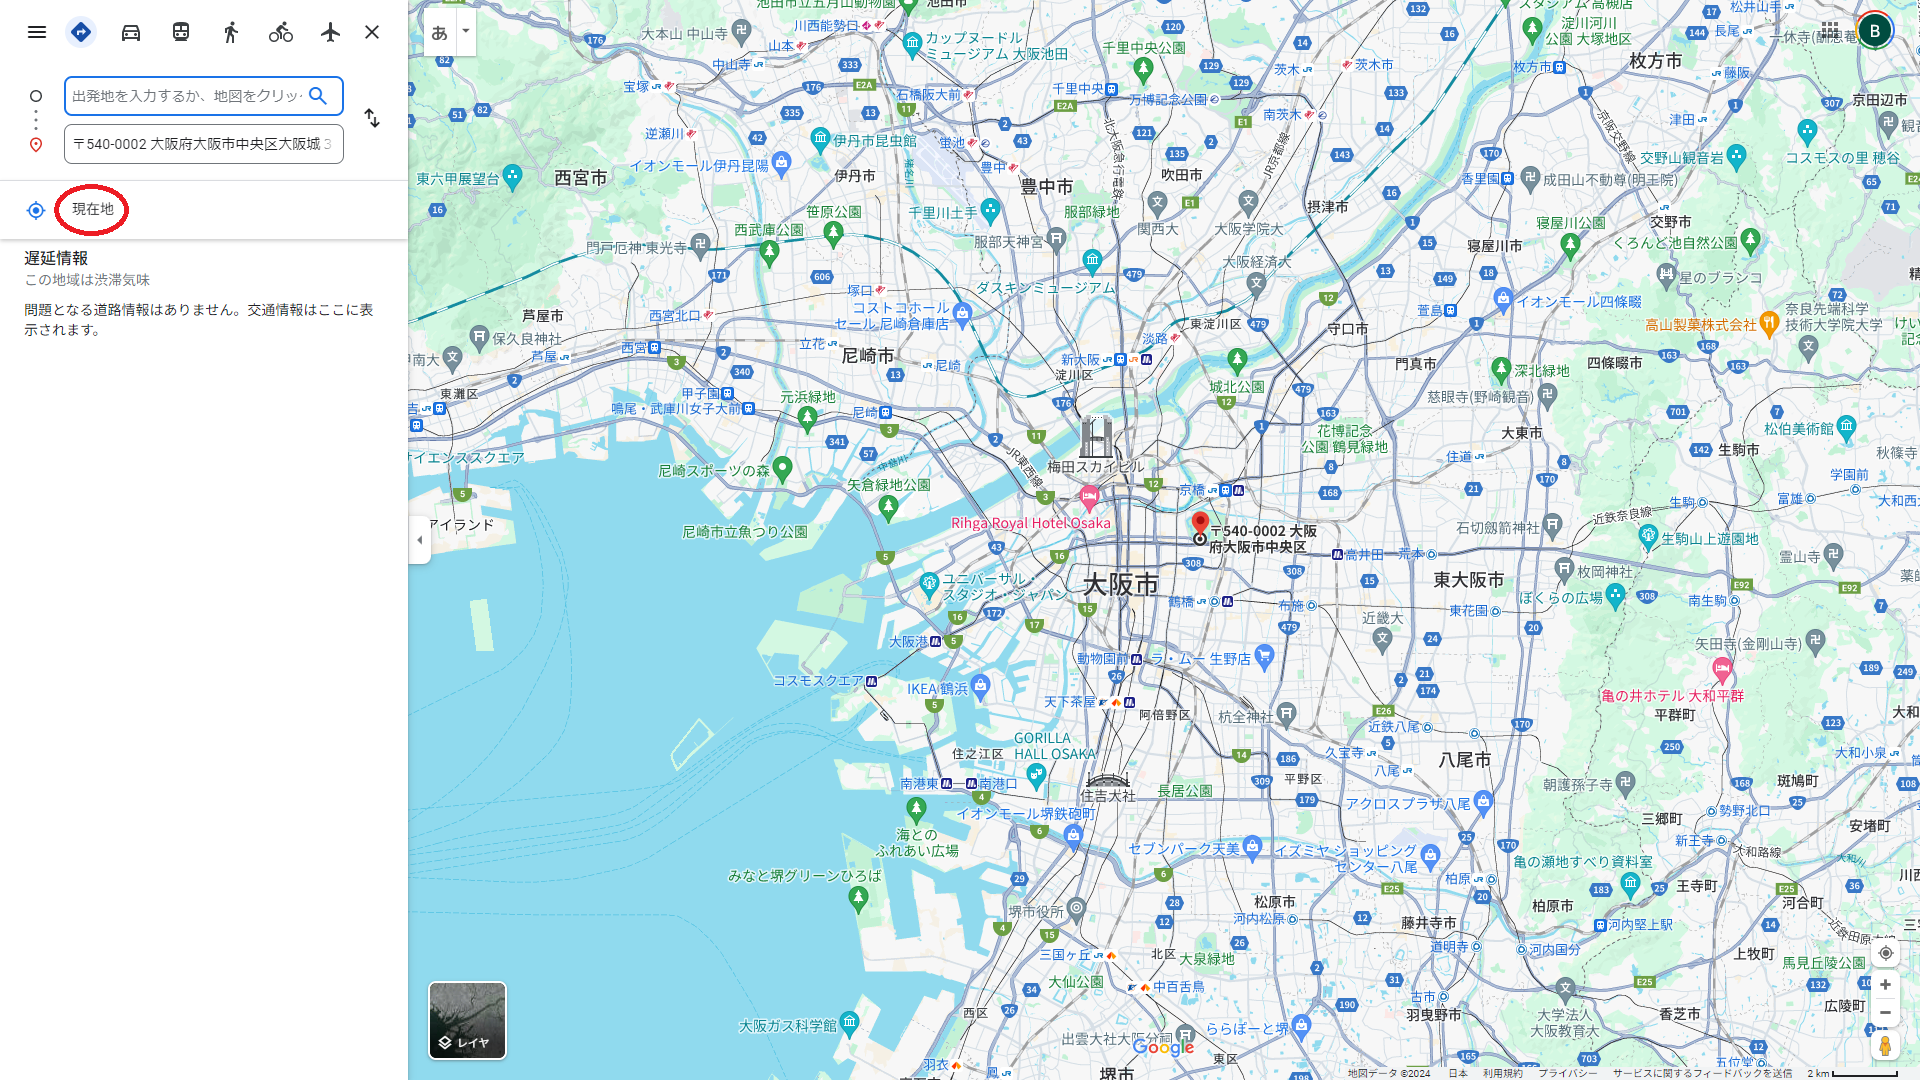
Task: Click the 豊中市 city label
Action: point(1046,187)
